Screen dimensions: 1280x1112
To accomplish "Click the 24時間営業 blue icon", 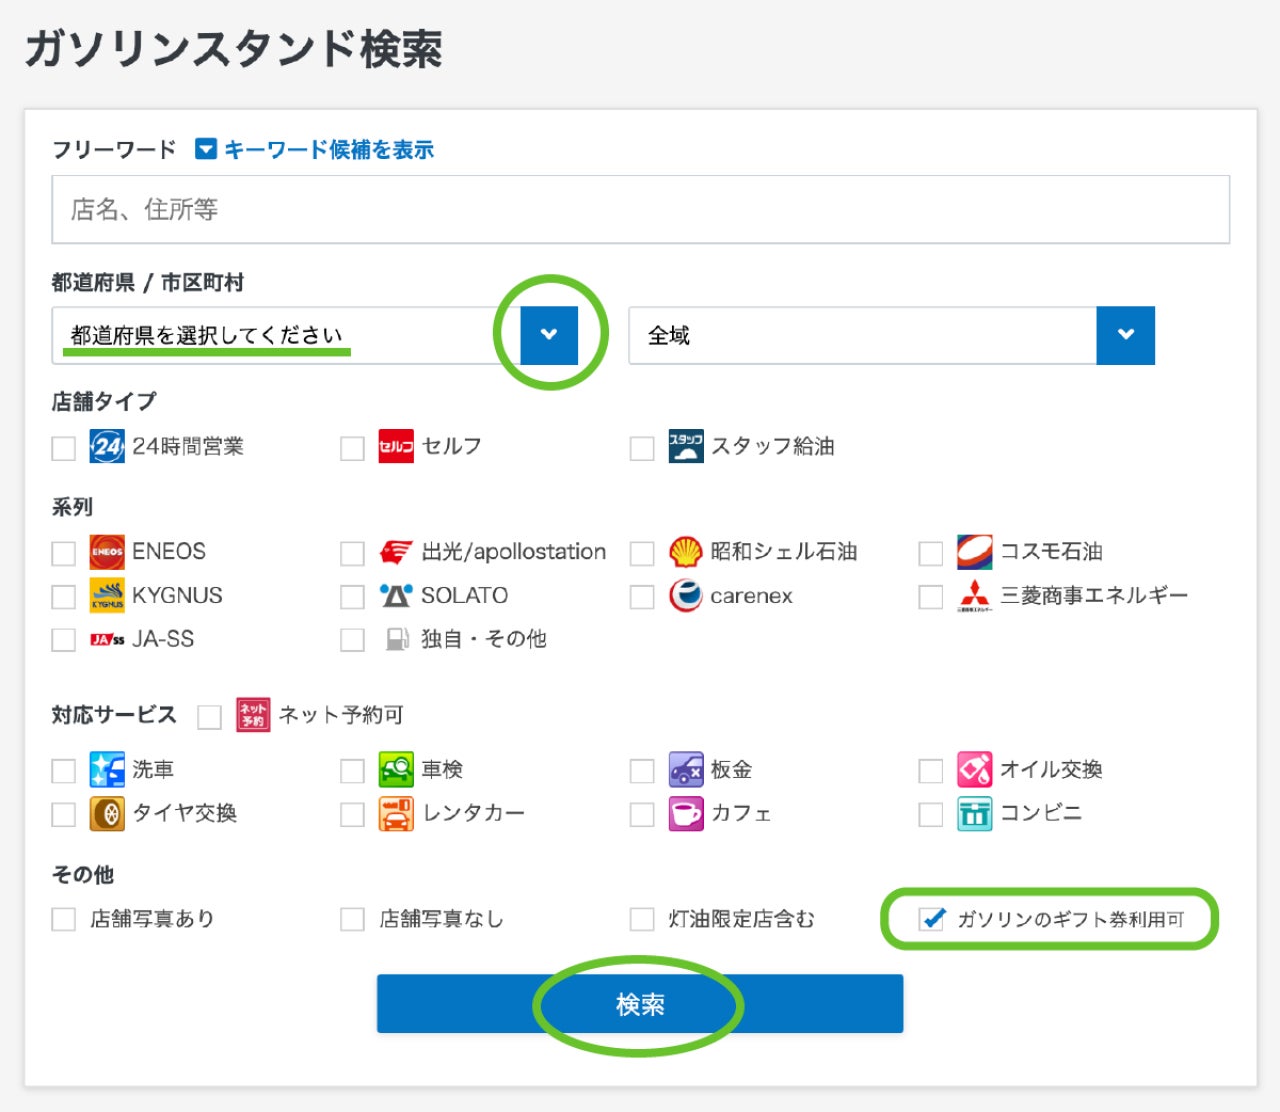I will (x=107, y=446).
